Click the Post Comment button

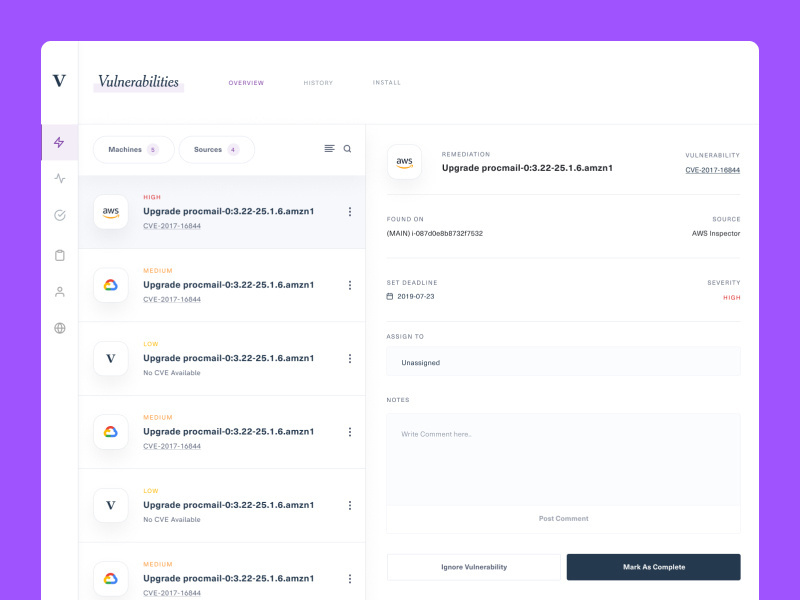pyautogui.click(x=563, y=518)
